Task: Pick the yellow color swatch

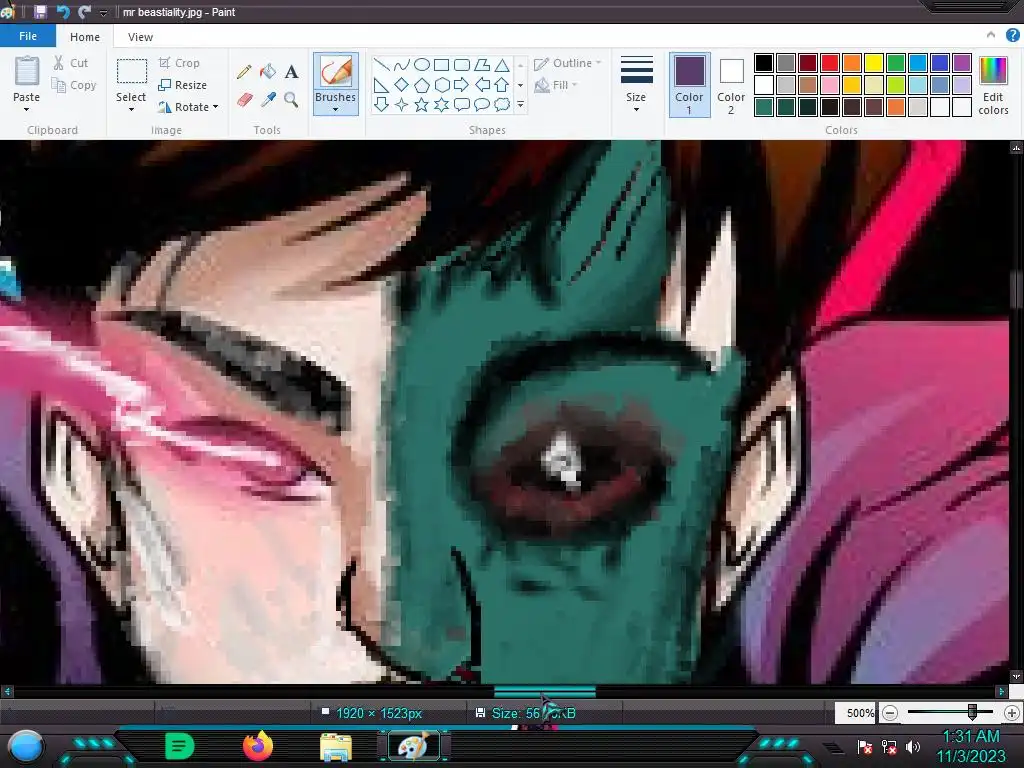Action: 874,63
